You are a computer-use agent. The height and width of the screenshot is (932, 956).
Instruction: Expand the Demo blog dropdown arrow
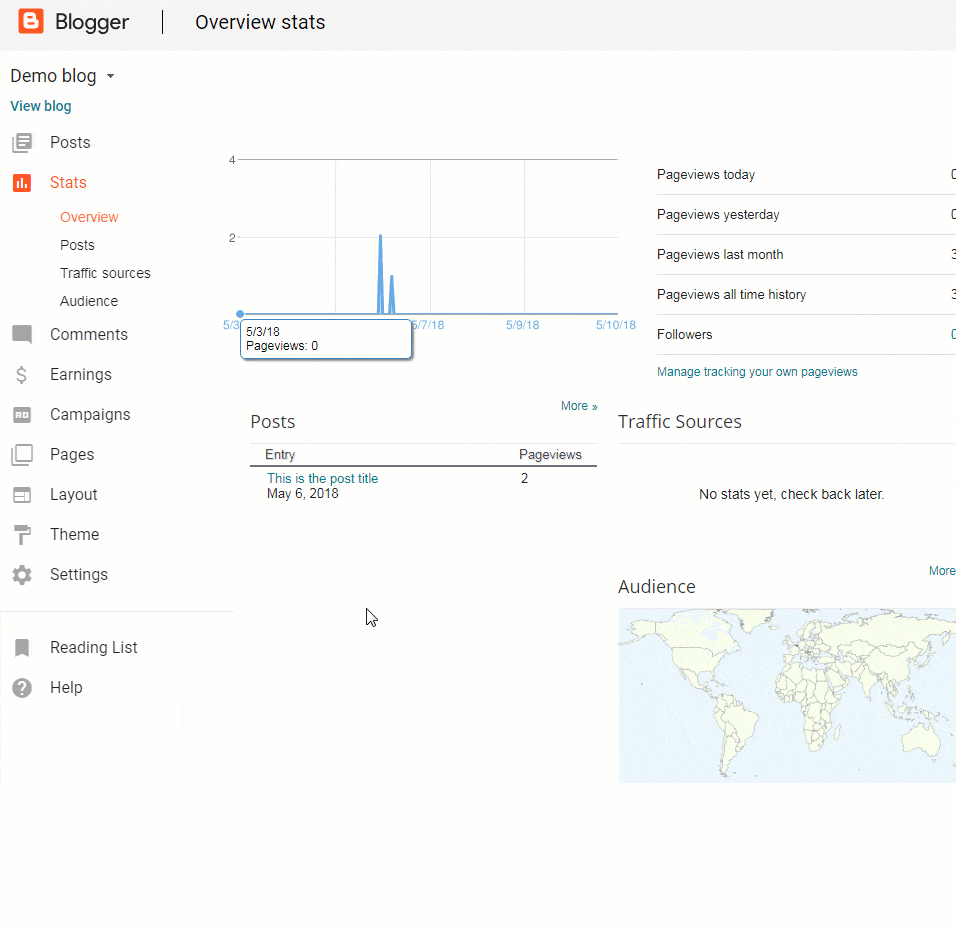tap(110, 77)
